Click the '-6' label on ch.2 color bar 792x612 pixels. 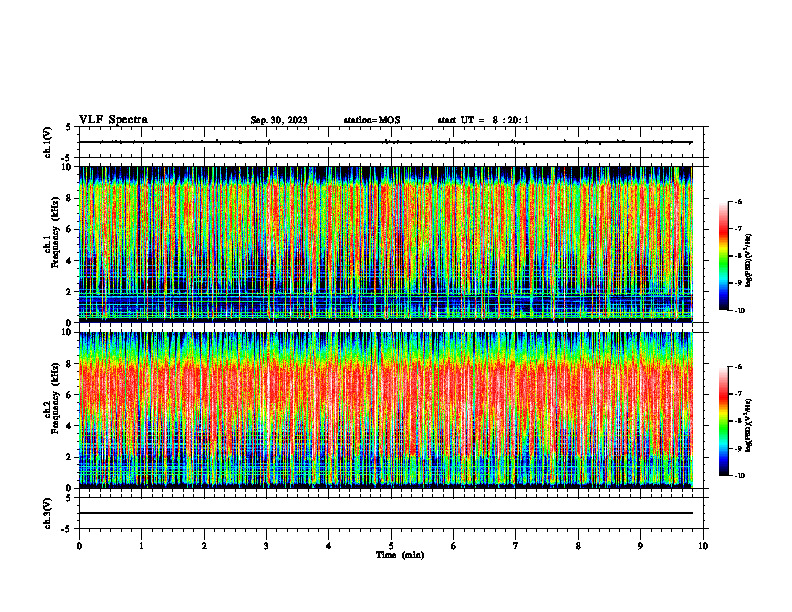tap(738, 367)
